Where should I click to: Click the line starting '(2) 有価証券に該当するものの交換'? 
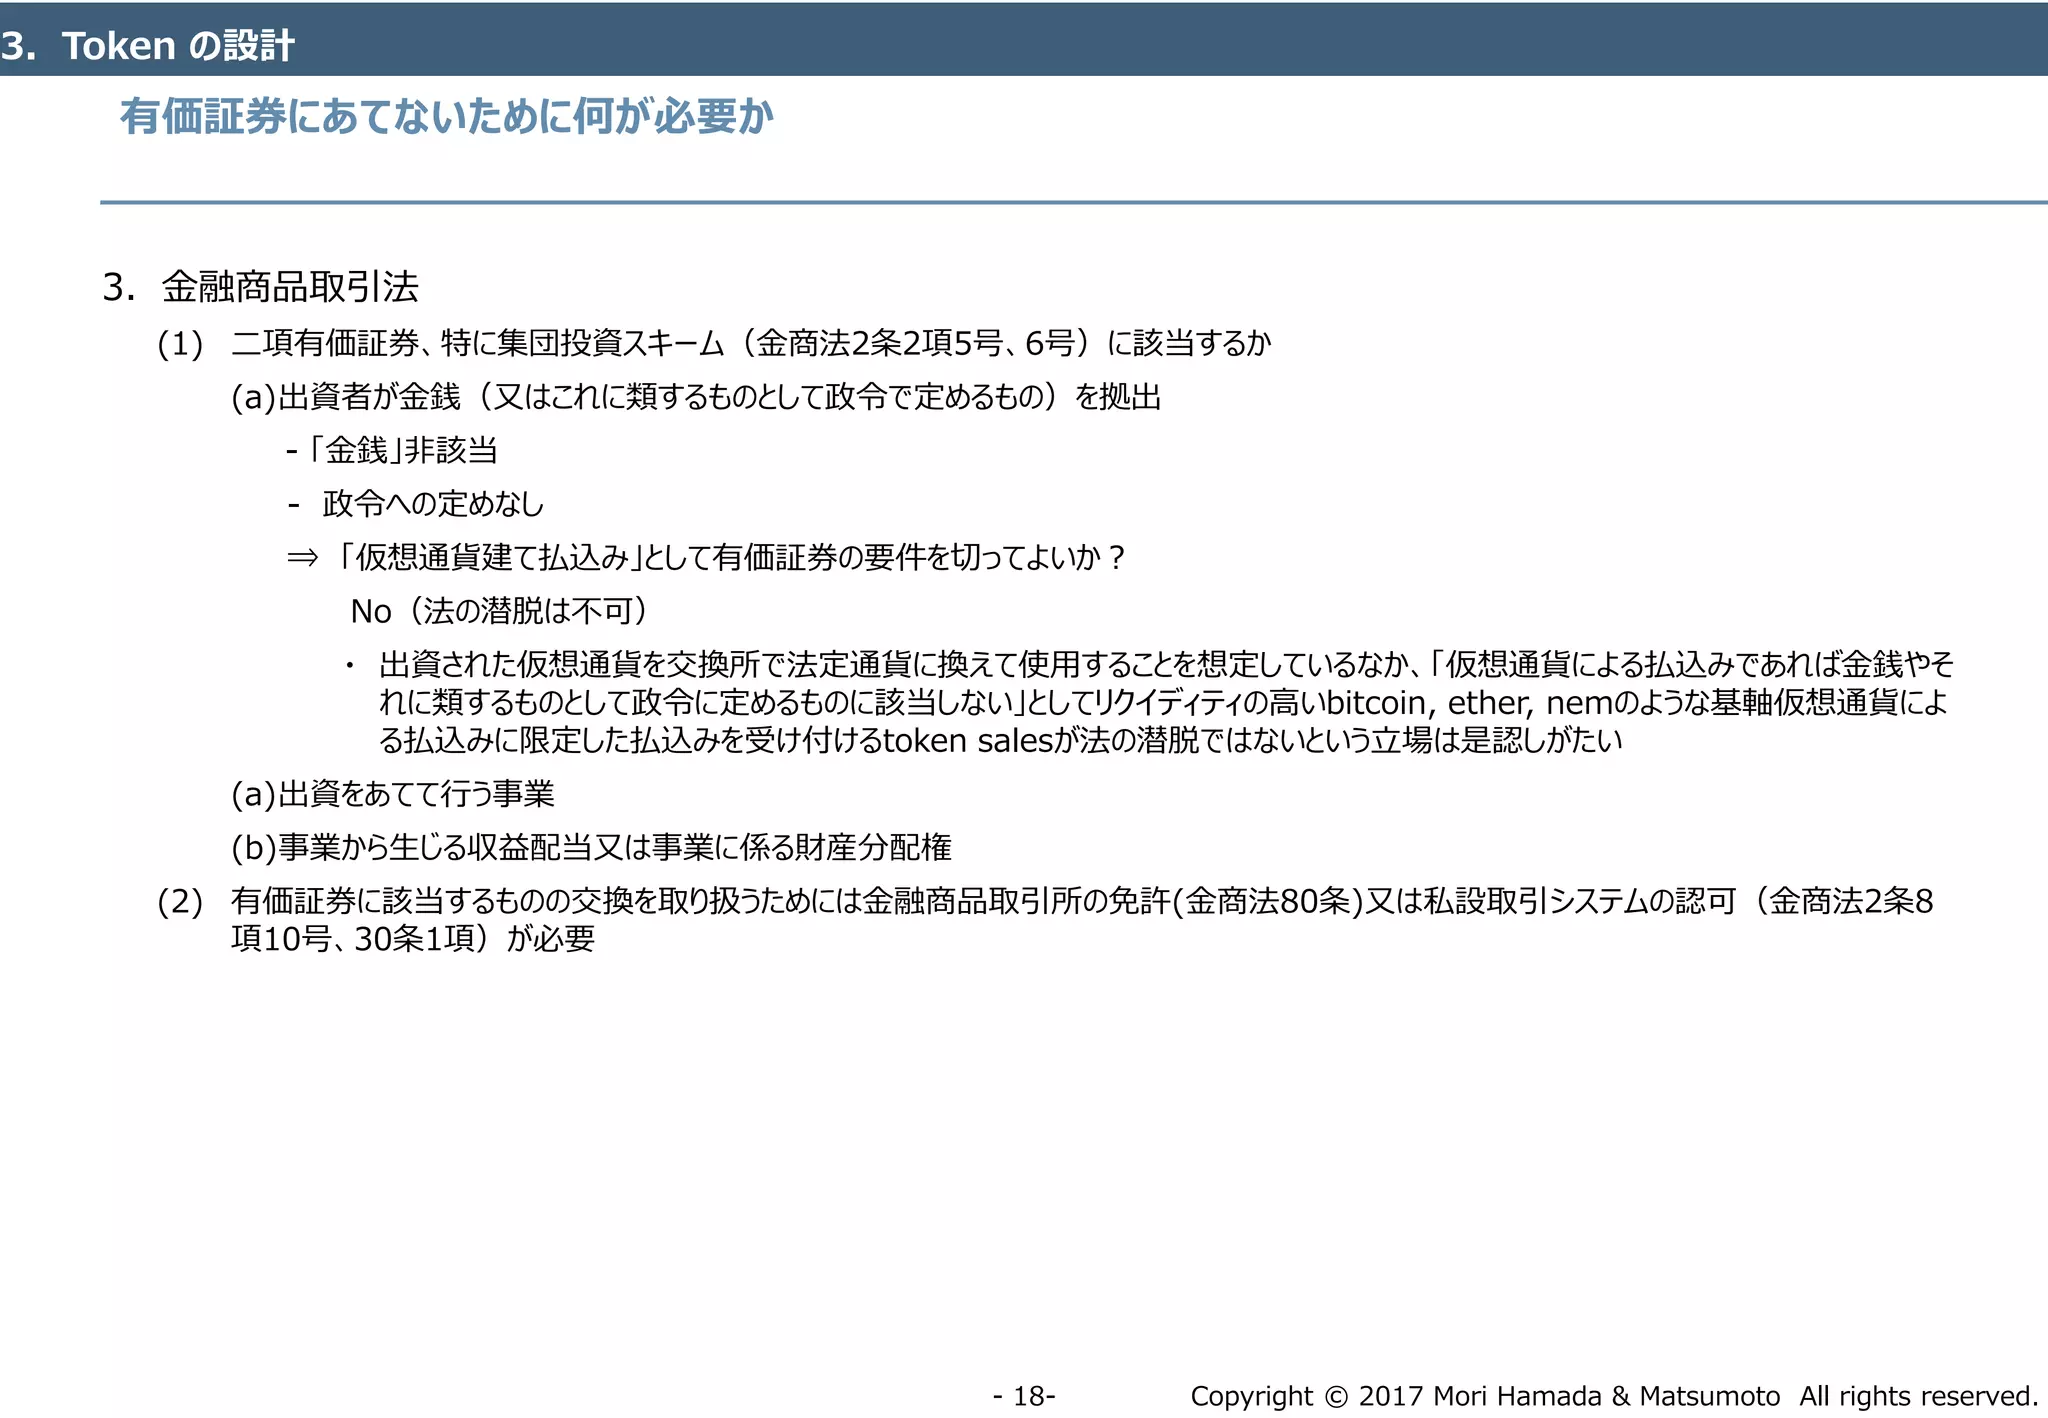(1045, 920)
